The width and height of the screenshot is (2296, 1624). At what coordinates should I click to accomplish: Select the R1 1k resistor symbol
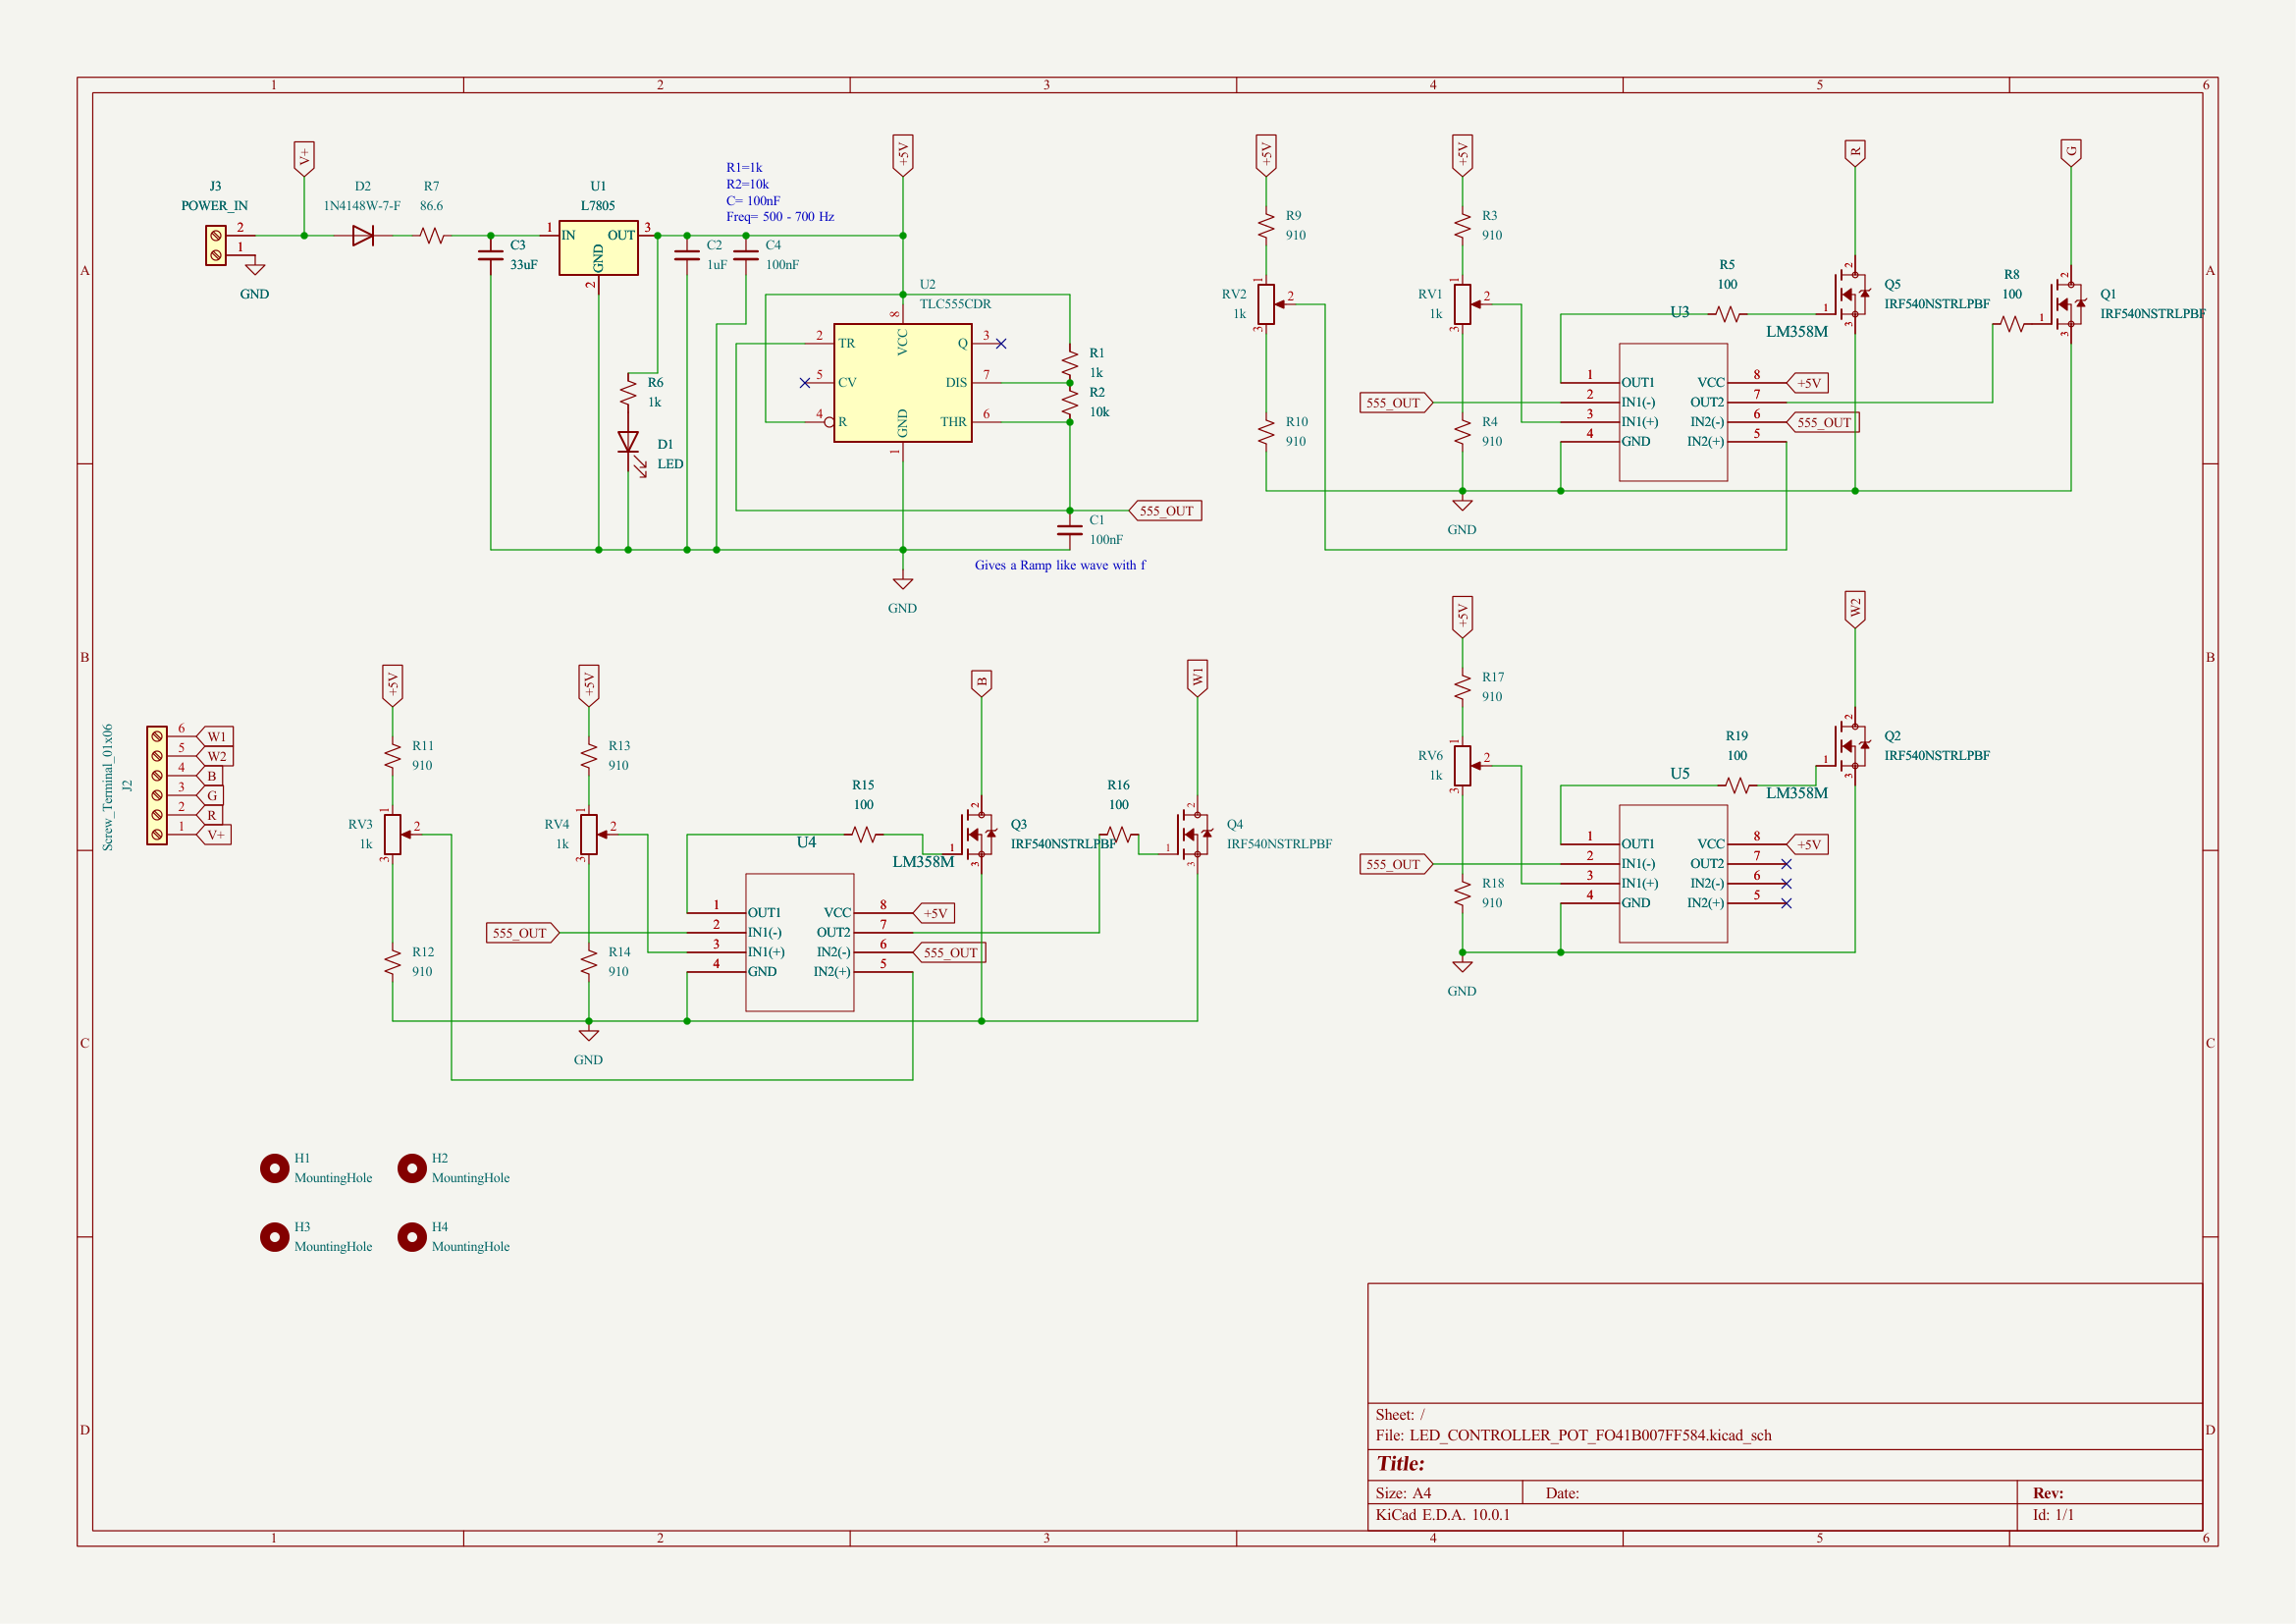point(1070,363)
